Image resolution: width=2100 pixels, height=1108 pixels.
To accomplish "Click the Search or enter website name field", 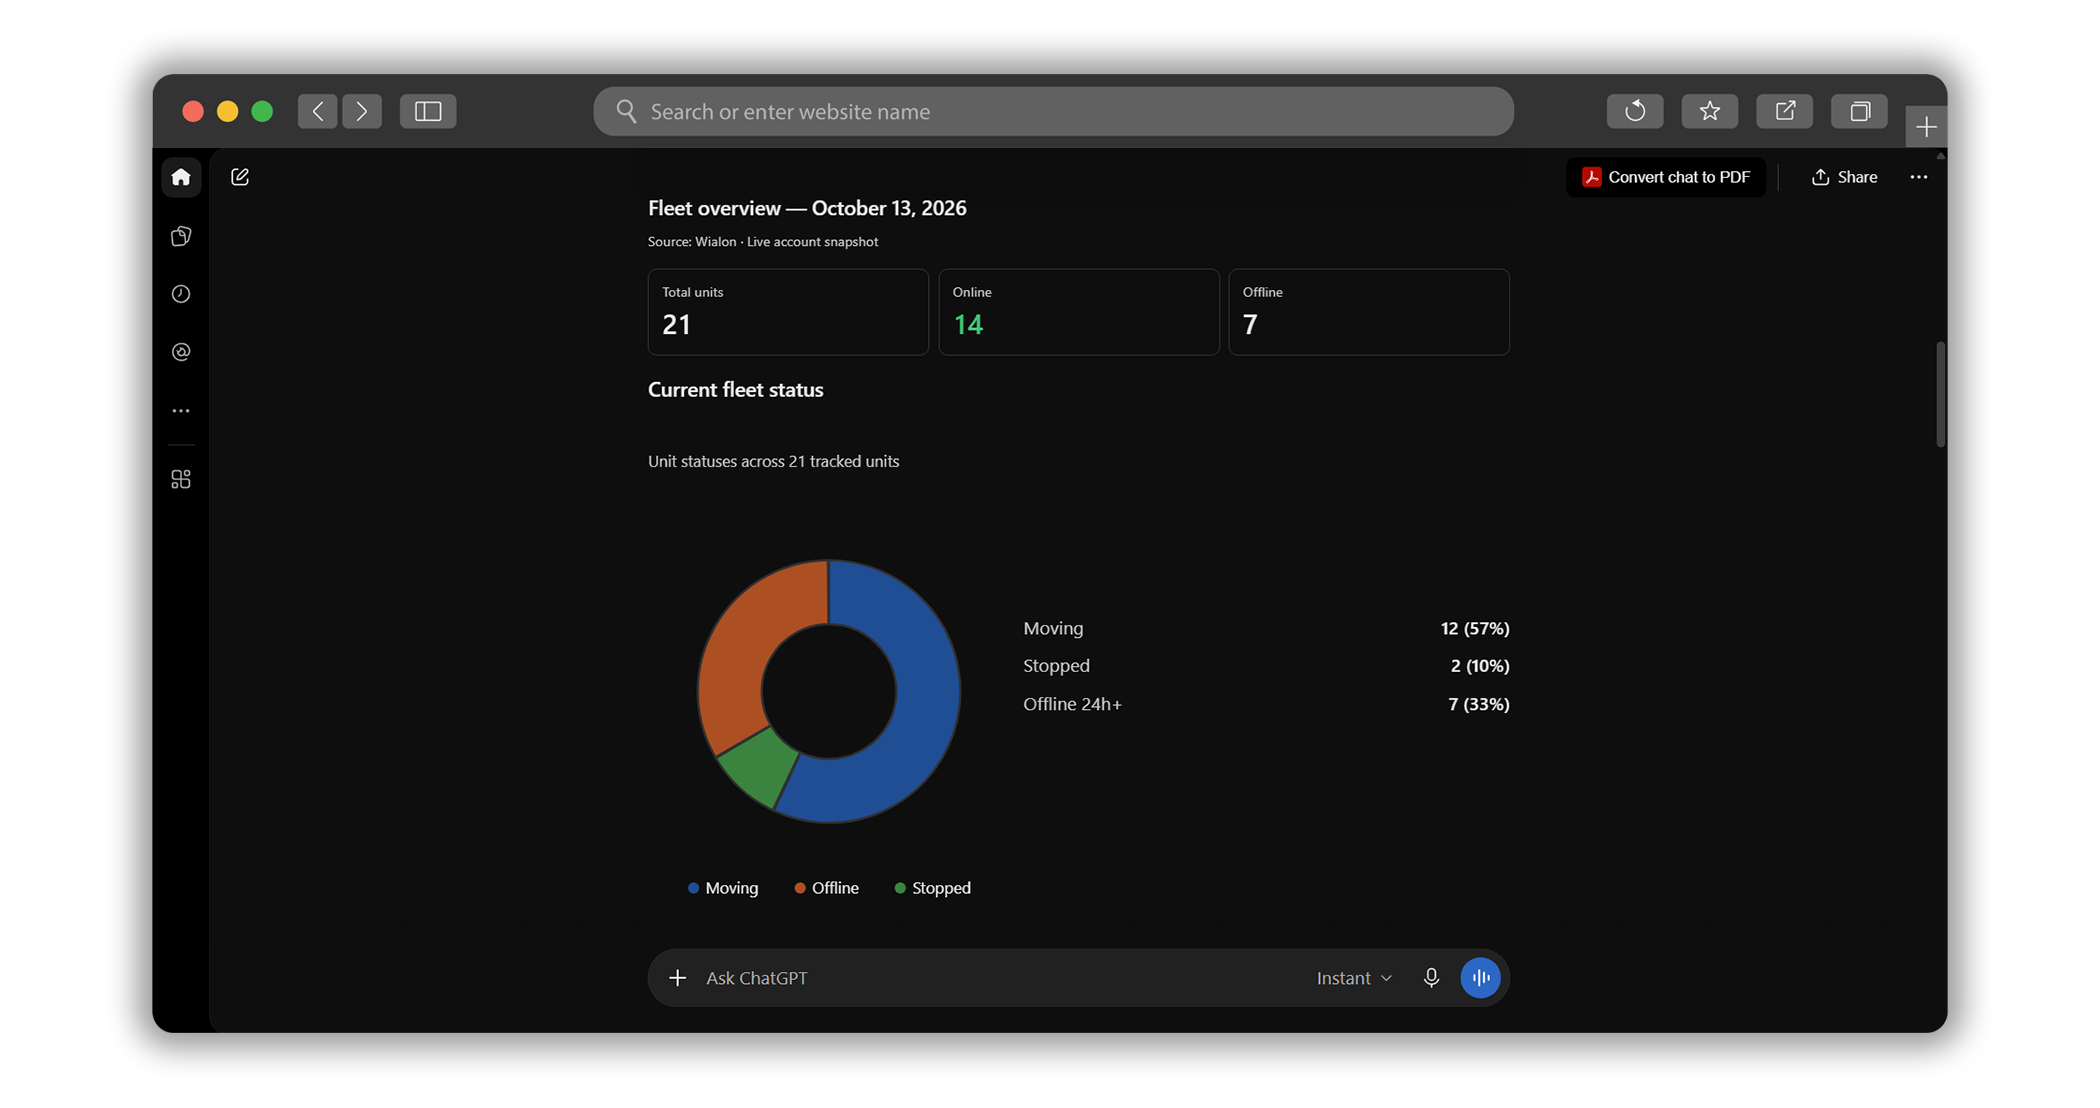I will [x=1053, y=111].
